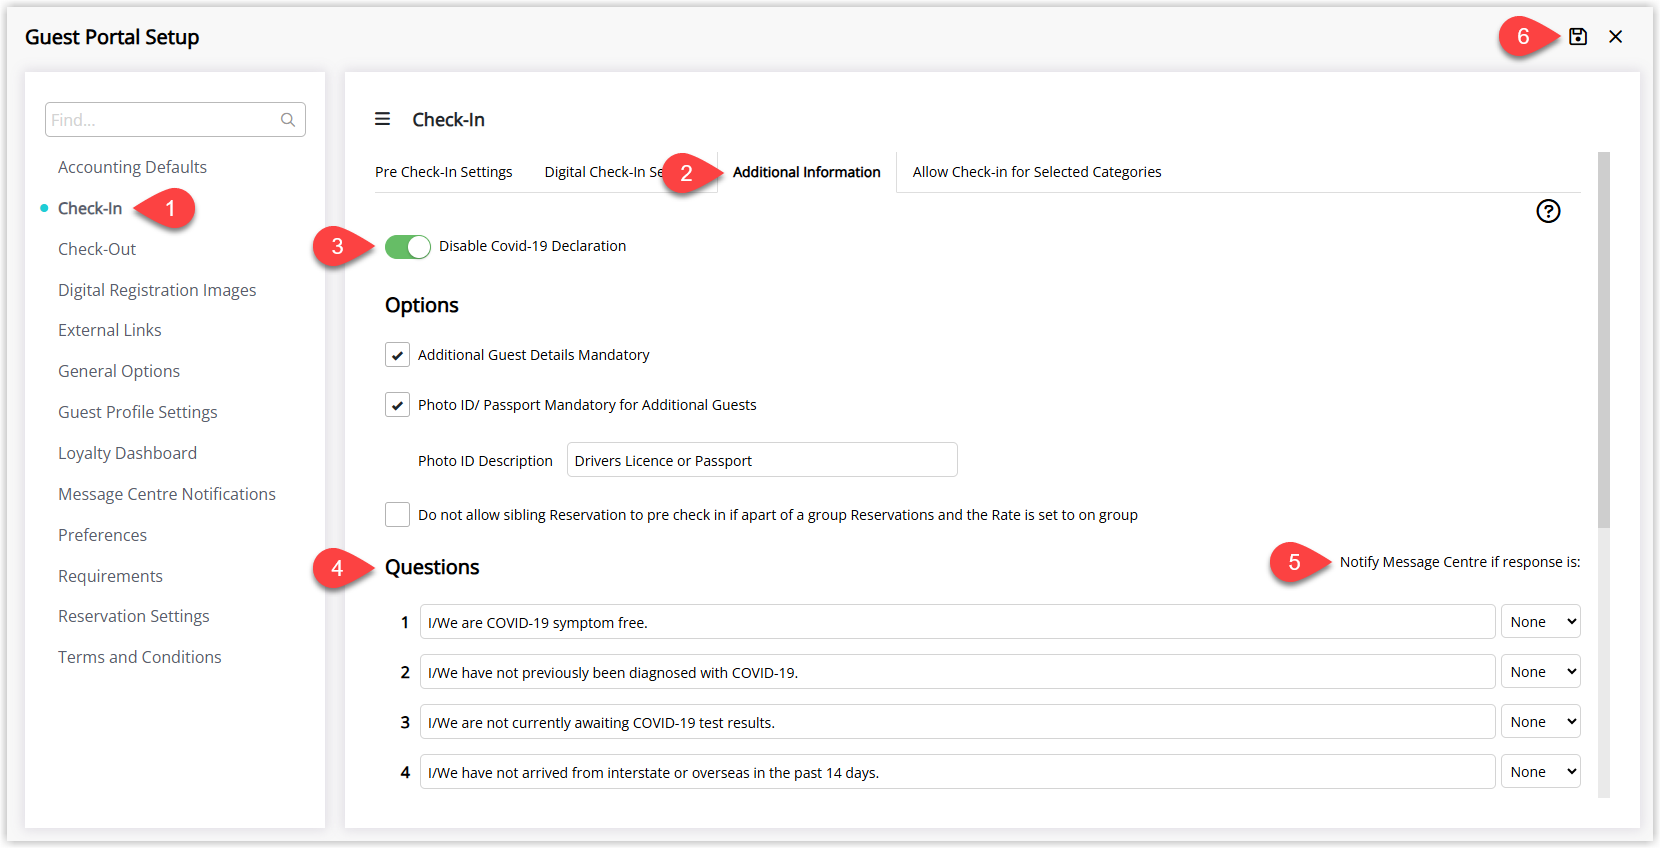Image resolution: width=1661 pixels, height=849 pixels.
Task: Close the Guest Portal Setup window
Action: (1616, 37)
